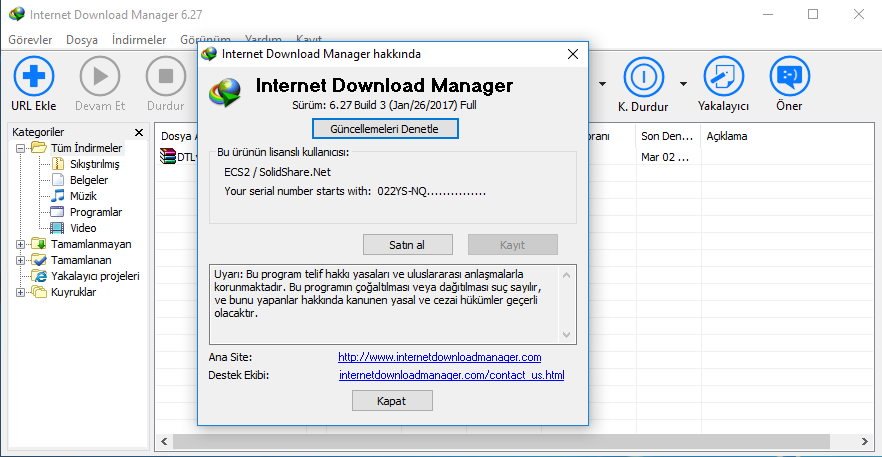Click the Son Den... column header
This screenshot has width=882, height=457.
(x=668, y=136)
